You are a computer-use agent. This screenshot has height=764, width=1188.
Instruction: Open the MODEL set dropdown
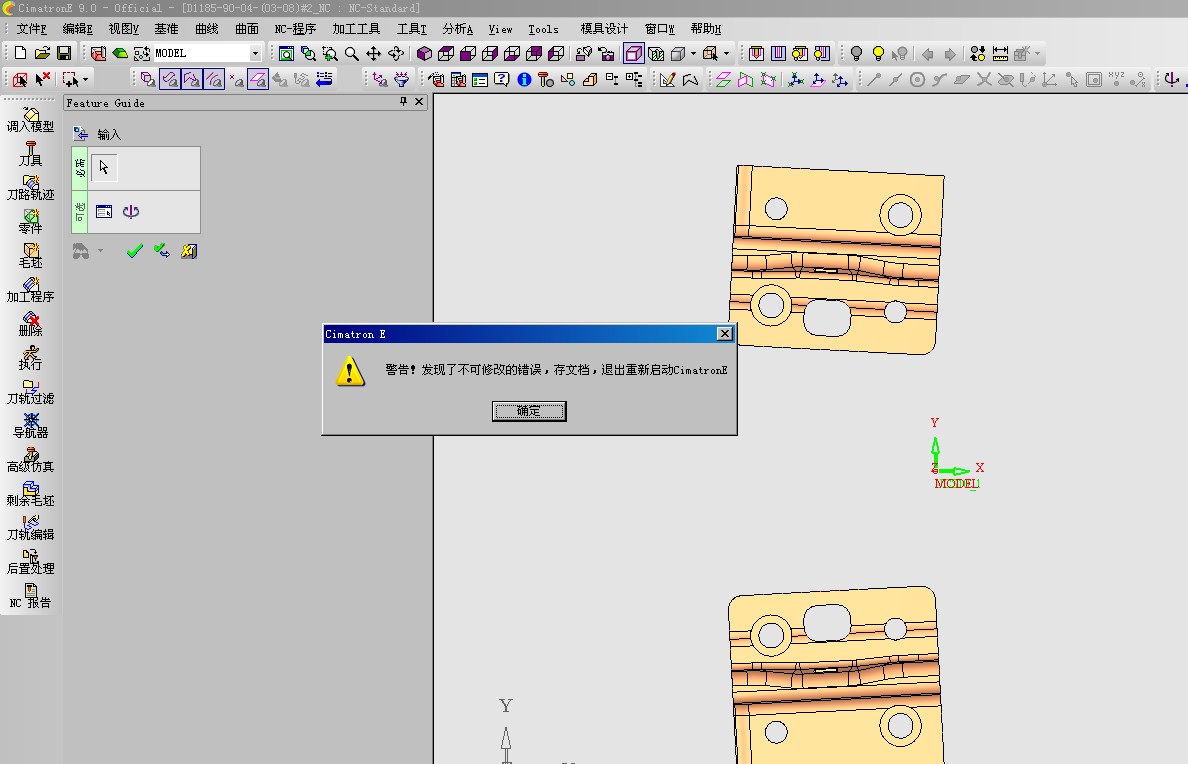255,53
